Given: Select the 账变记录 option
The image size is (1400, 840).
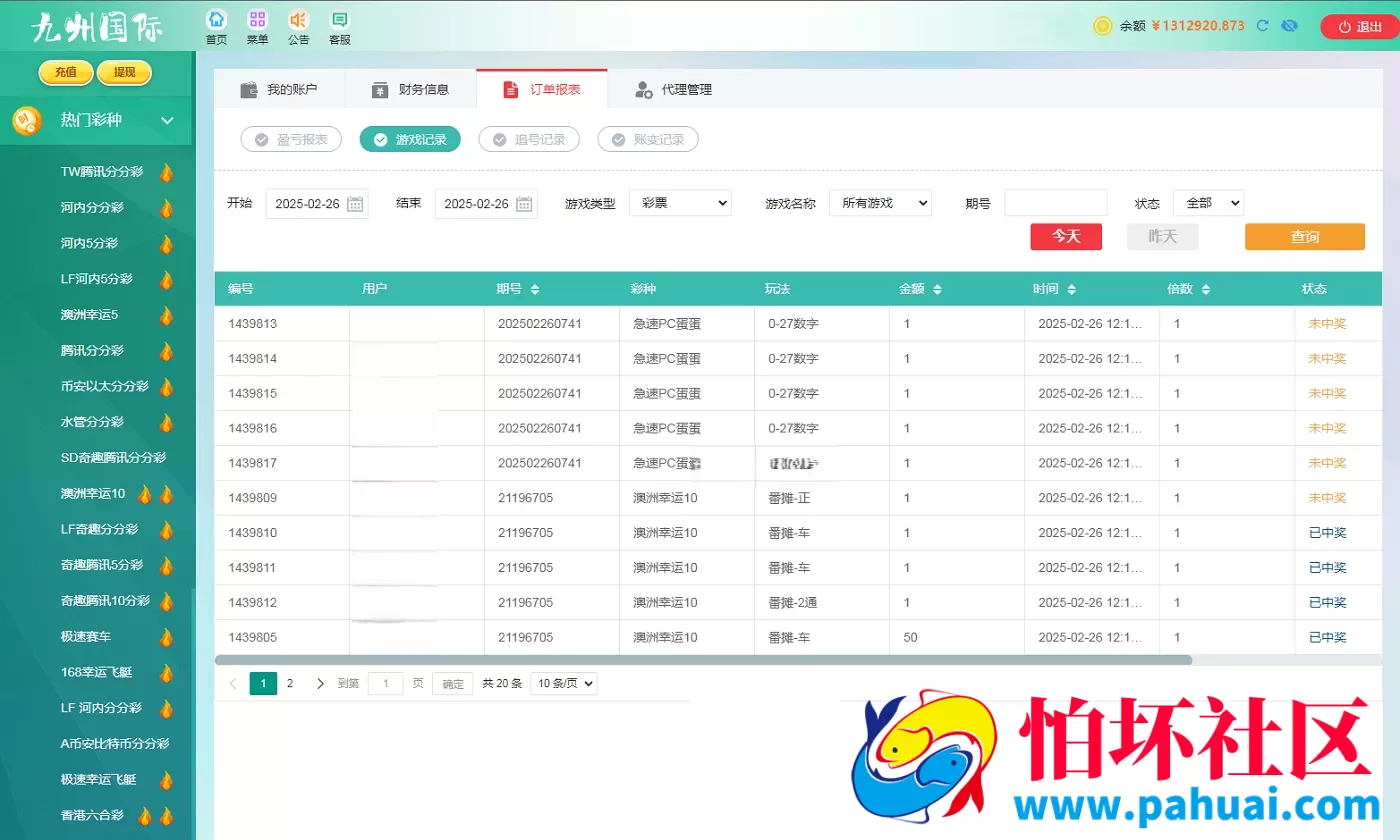Looking at the screenshot, I should pyautogui.click(x=648, y=139).
